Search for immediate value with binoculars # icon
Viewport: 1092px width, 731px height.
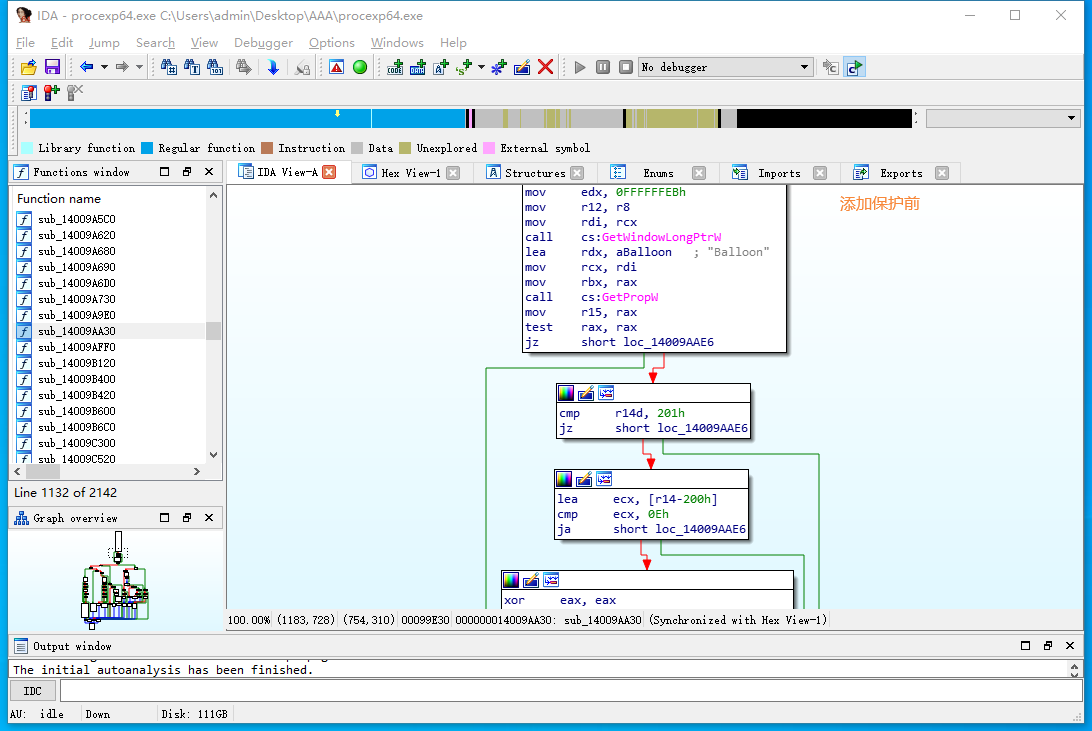tap(169, 68)
